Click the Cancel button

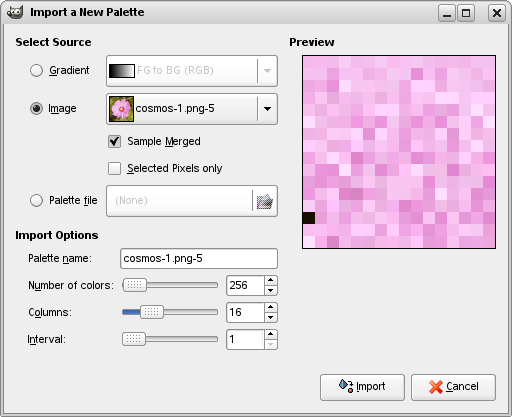tap(453, 387)
